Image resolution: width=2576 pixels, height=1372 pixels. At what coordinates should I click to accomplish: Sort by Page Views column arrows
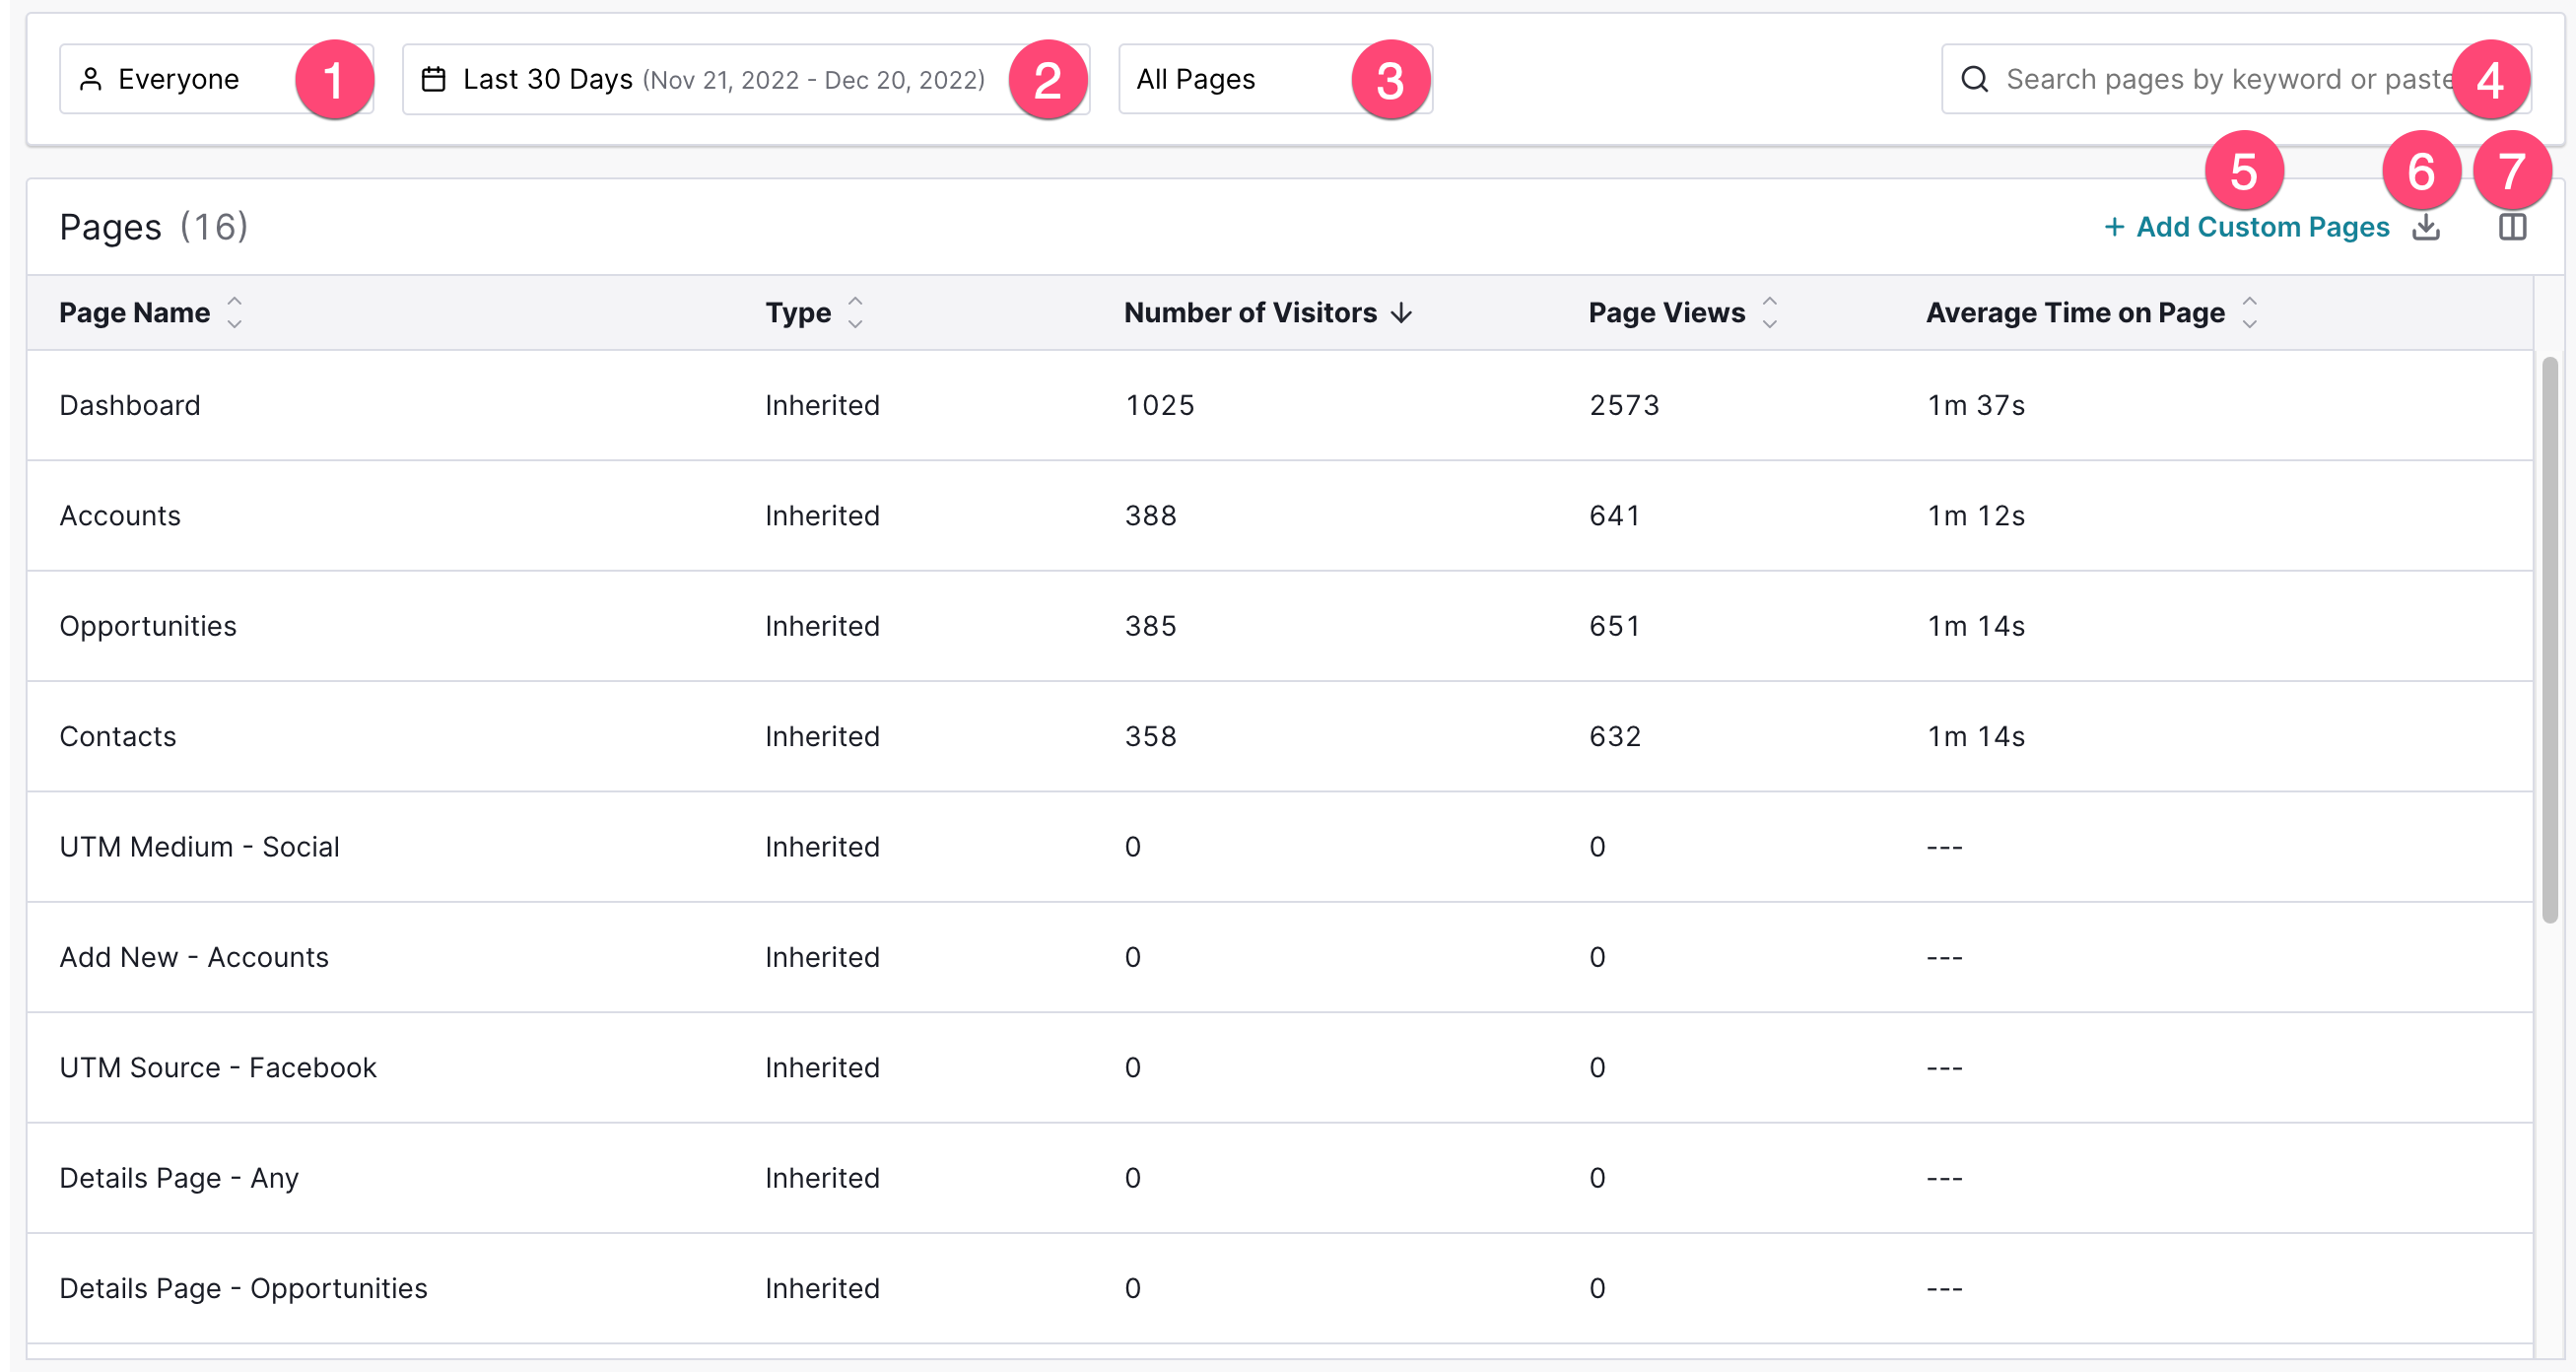(1769, 312)
